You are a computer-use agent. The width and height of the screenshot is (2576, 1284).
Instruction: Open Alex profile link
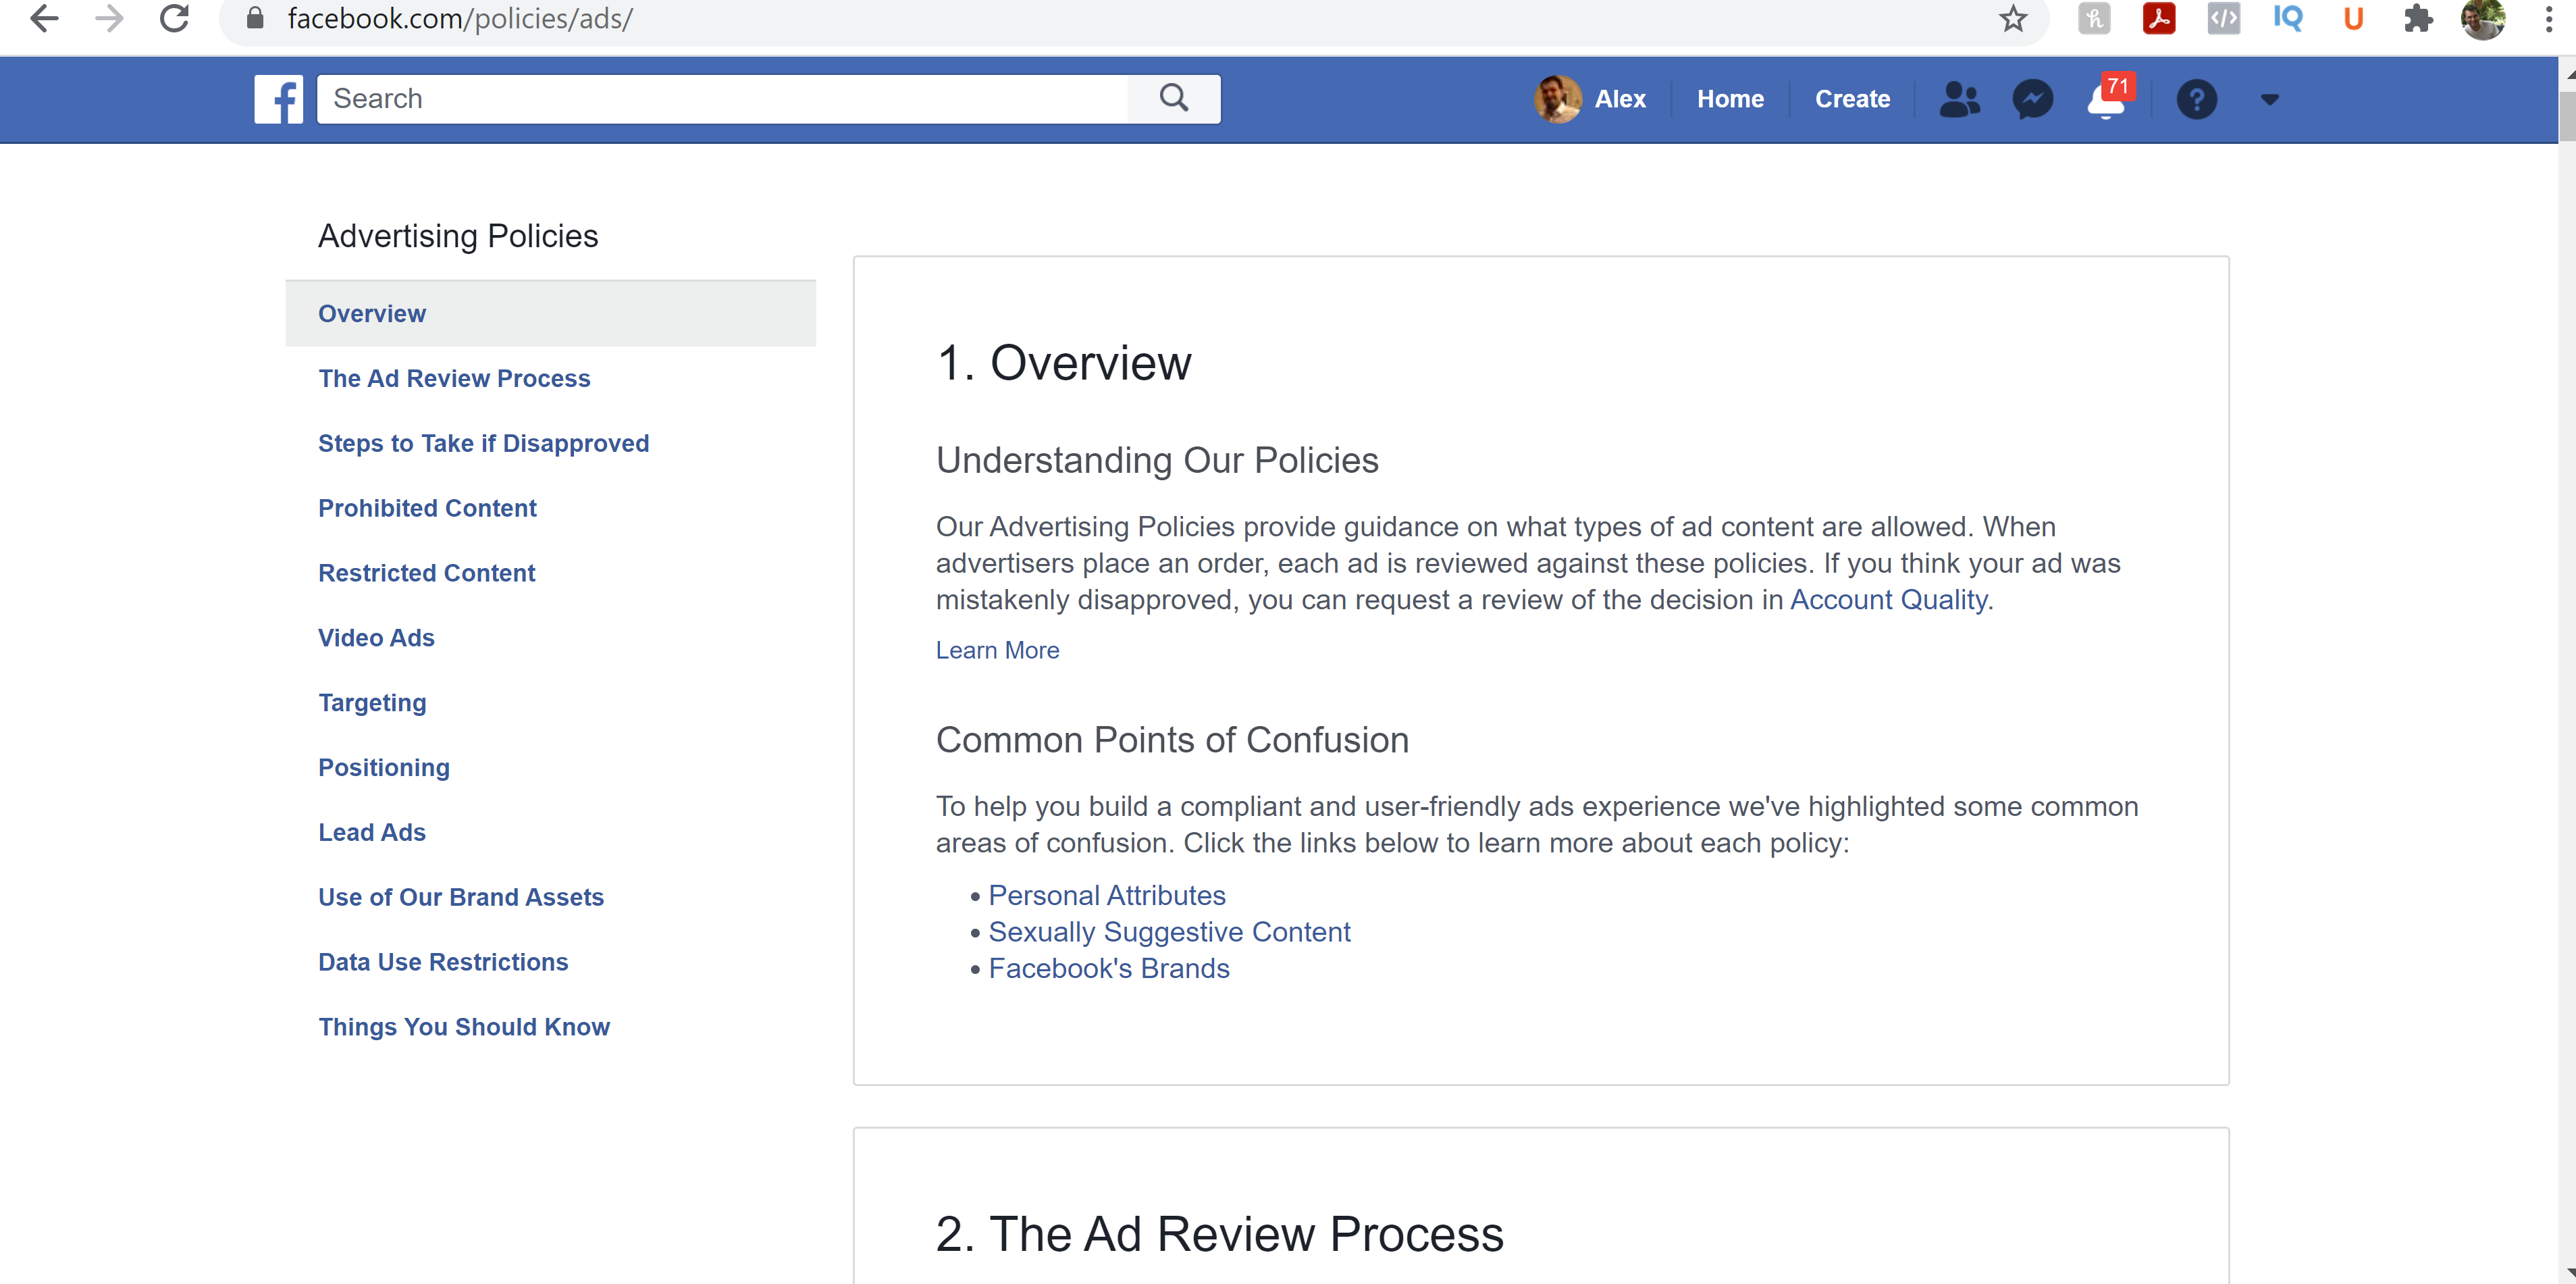click(x=1619, y=99)
